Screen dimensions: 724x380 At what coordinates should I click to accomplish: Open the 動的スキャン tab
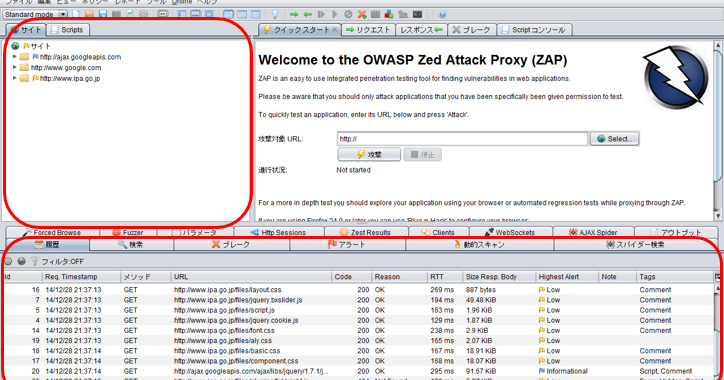point(479,244)
